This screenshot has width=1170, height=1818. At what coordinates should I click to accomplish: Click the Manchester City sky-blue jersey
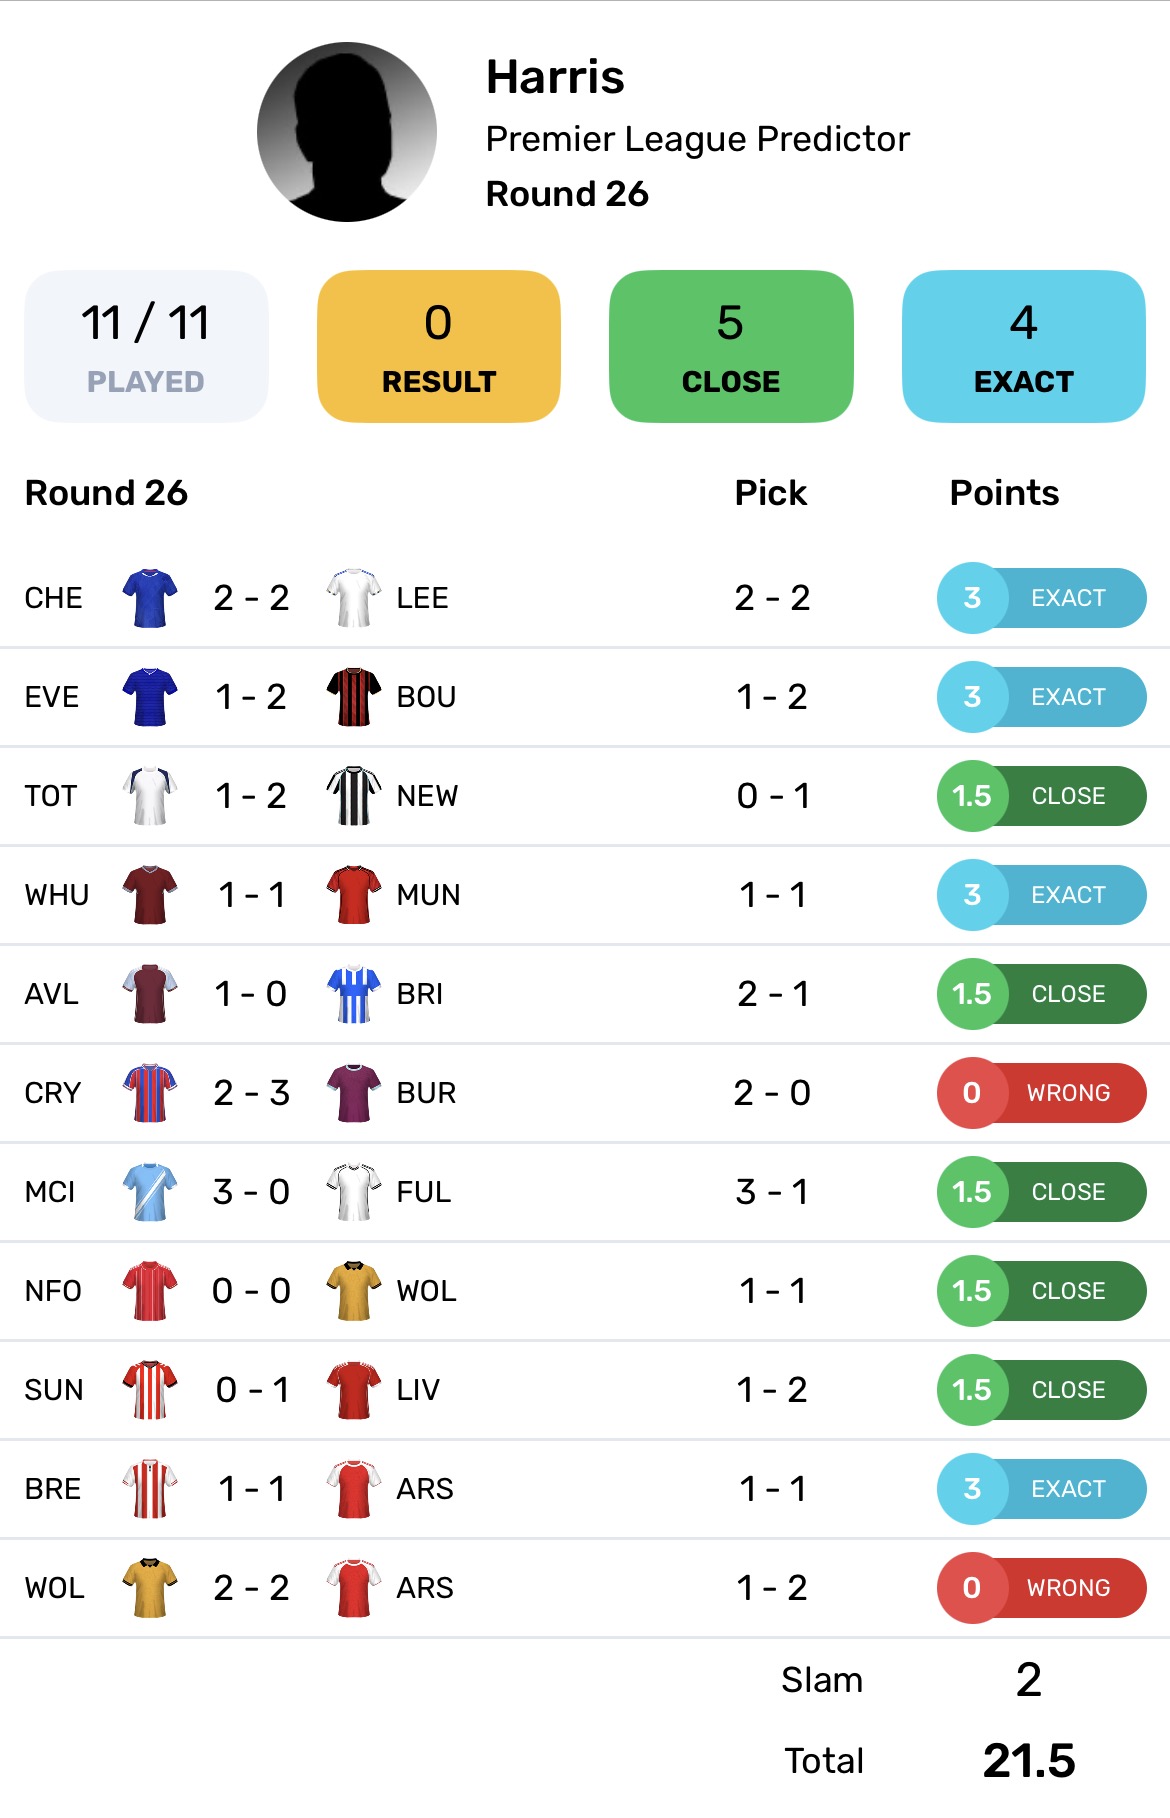click(x=150, y=1192)
